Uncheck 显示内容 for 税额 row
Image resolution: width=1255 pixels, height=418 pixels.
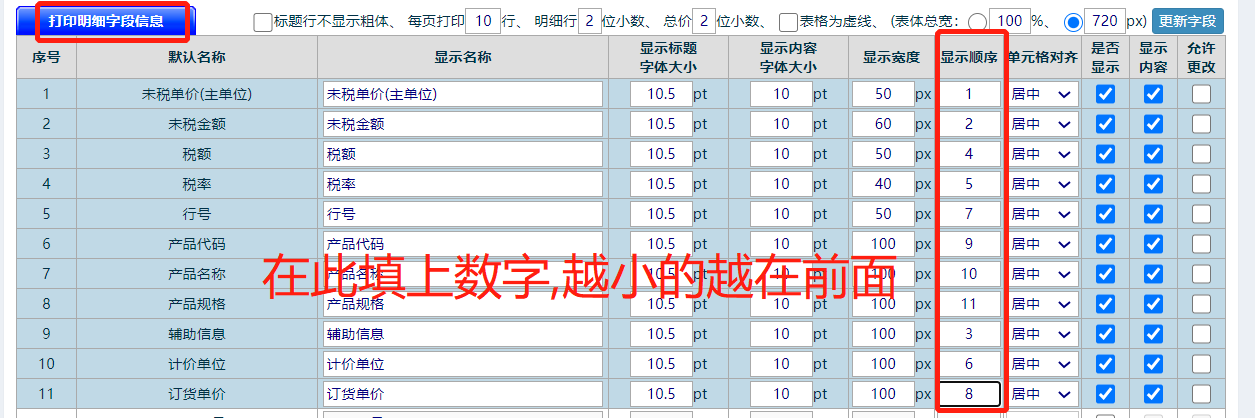click(1153, 155)
